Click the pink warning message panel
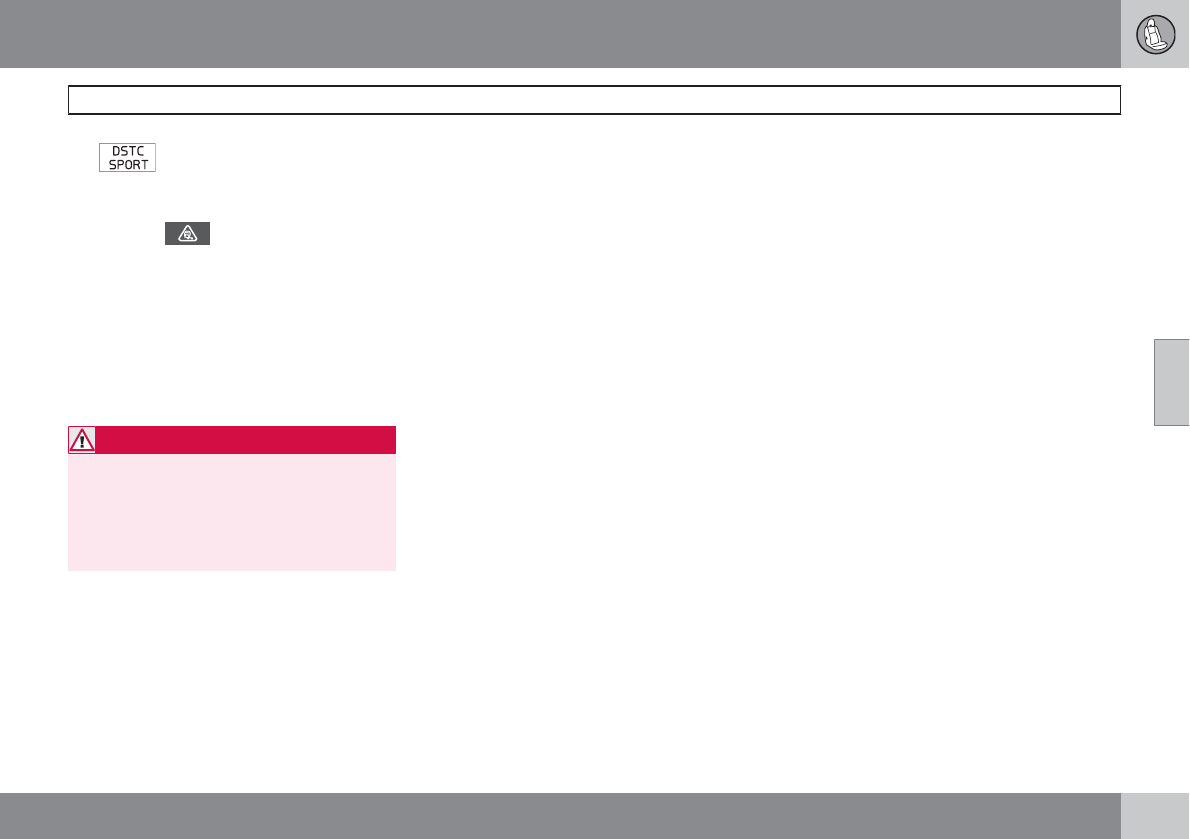This screenshot has width=1190, height=839. click(x=232, y=512)
